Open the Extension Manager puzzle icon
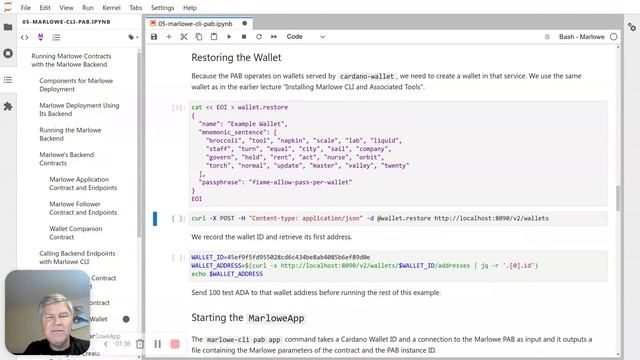Screen dimensions: 640x360 pyautogui.click(x=8, y=107)
